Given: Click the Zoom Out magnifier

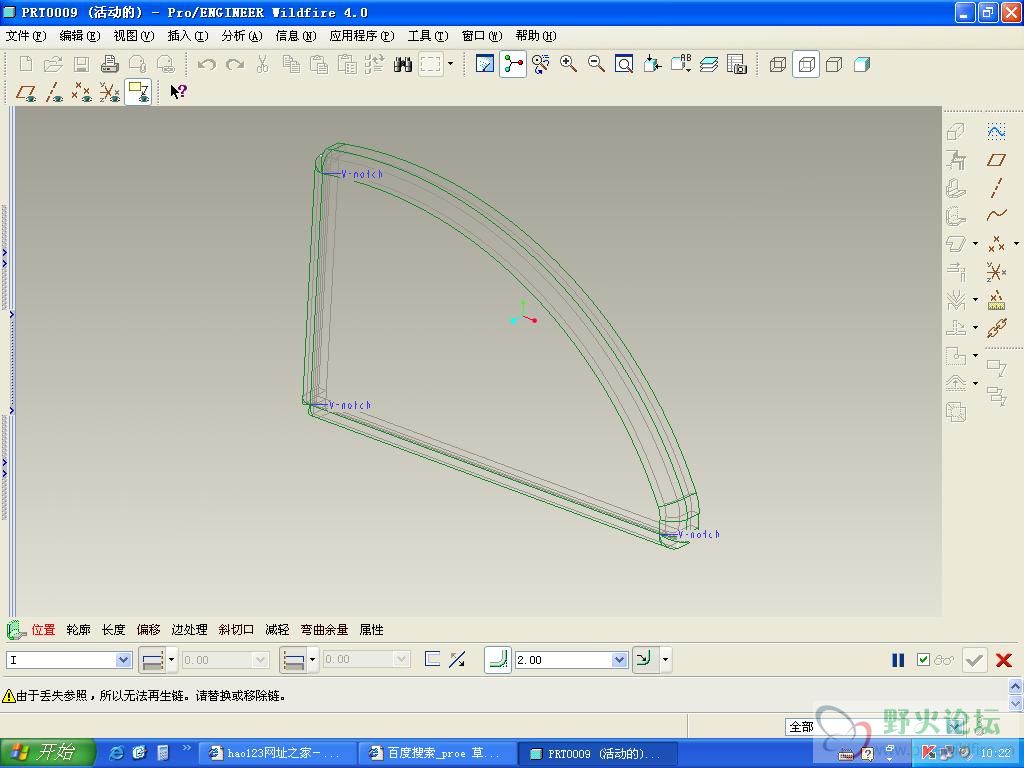Looking at the screenshot, I should click(x=596, y=64).
